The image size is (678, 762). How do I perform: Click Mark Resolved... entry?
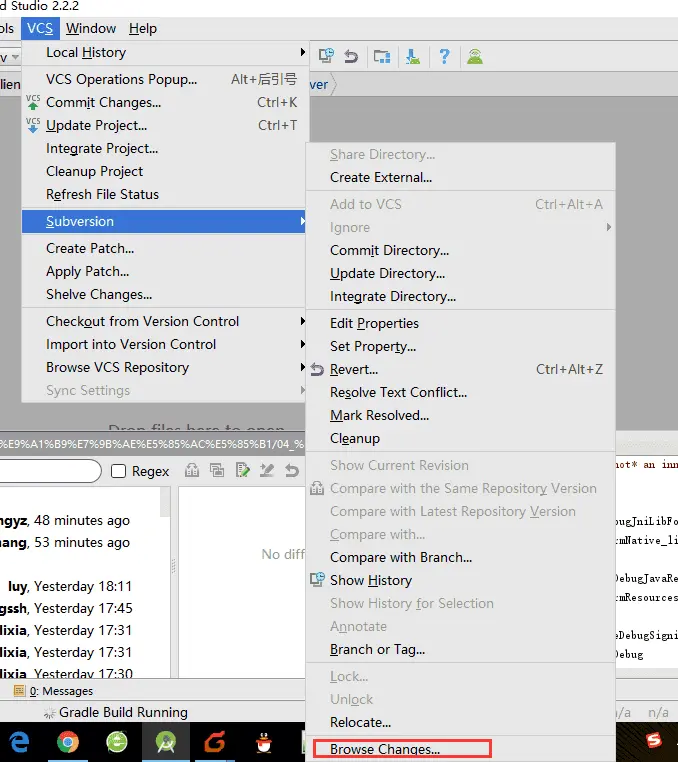461,416
